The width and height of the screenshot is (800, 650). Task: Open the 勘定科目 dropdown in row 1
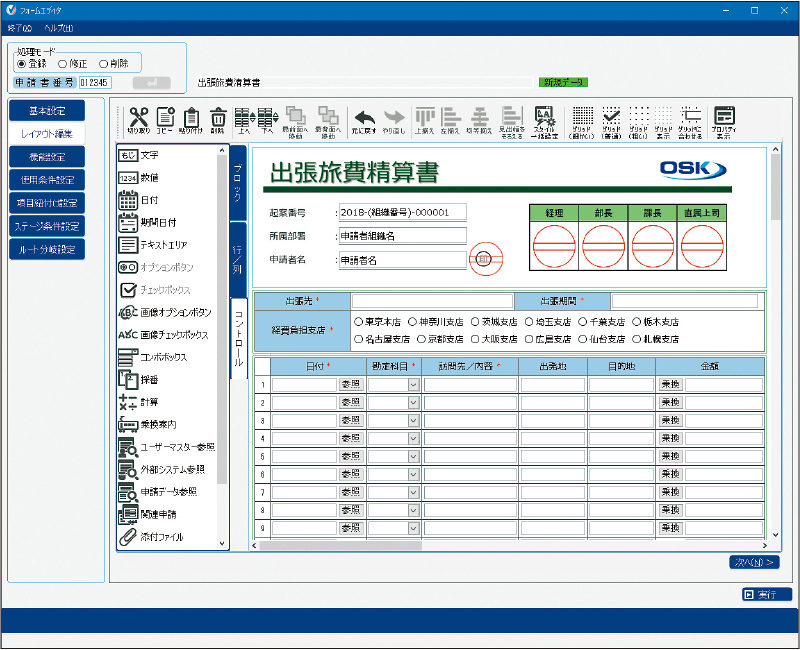coord(413,385)
